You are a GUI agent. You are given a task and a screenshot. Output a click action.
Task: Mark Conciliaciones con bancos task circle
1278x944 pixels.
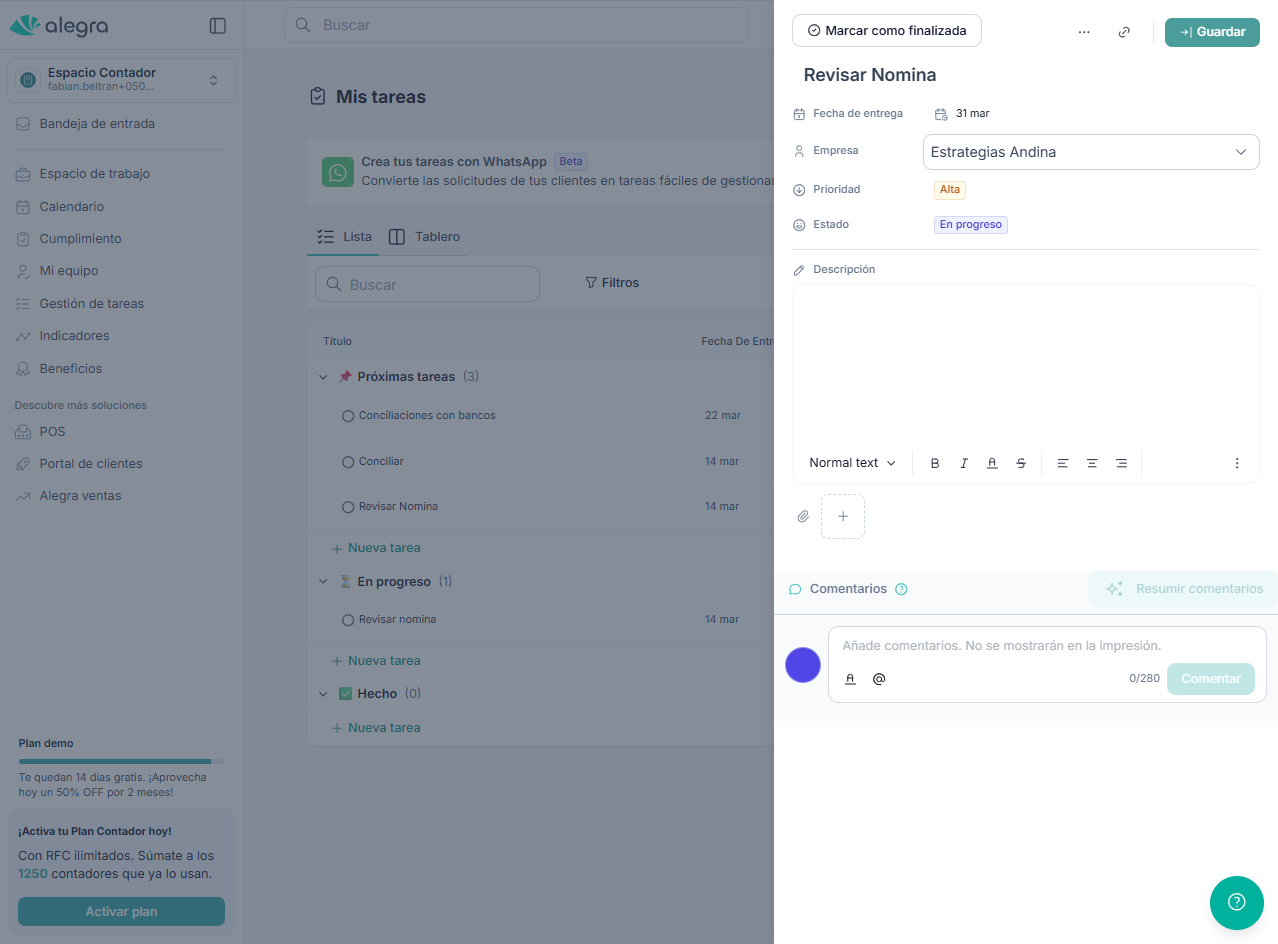(348, 416)
